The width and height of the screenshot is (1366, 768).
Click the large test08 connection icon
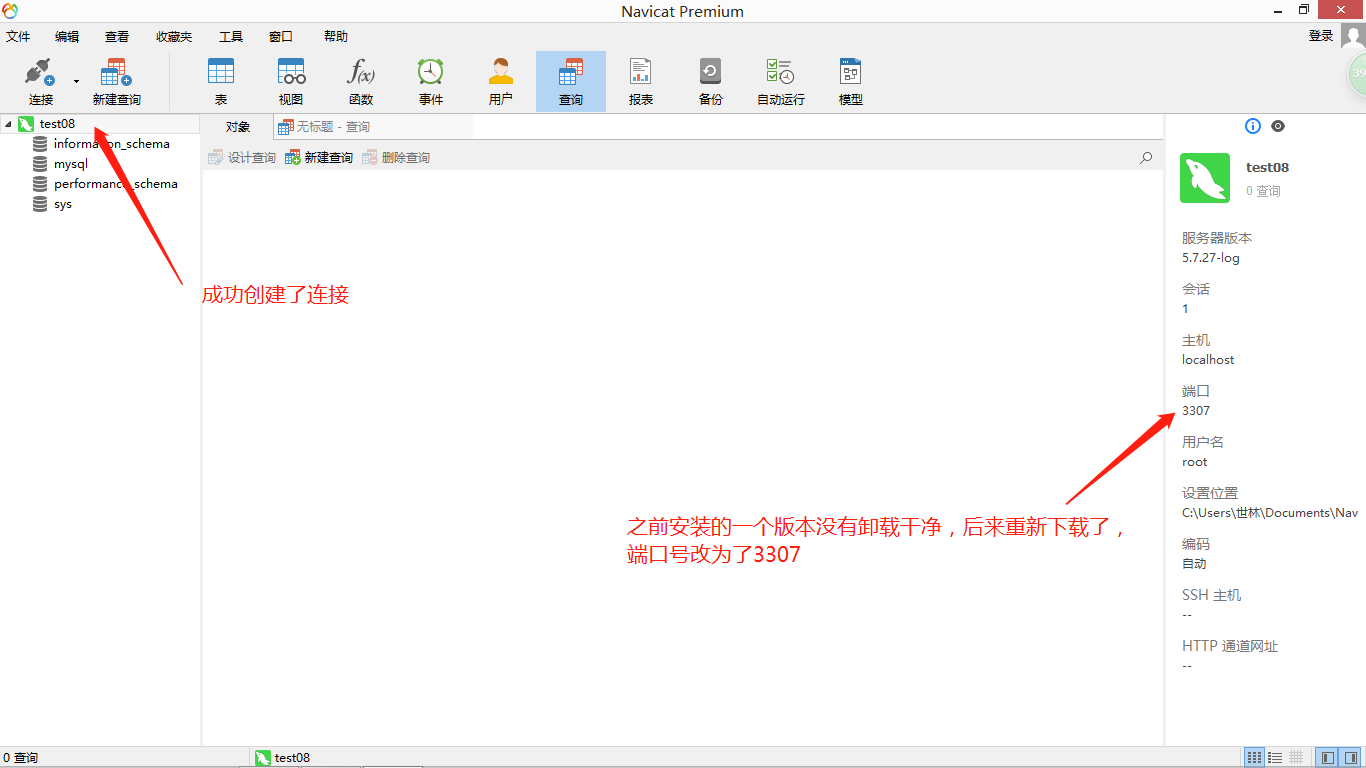[x=1205, y=178]
